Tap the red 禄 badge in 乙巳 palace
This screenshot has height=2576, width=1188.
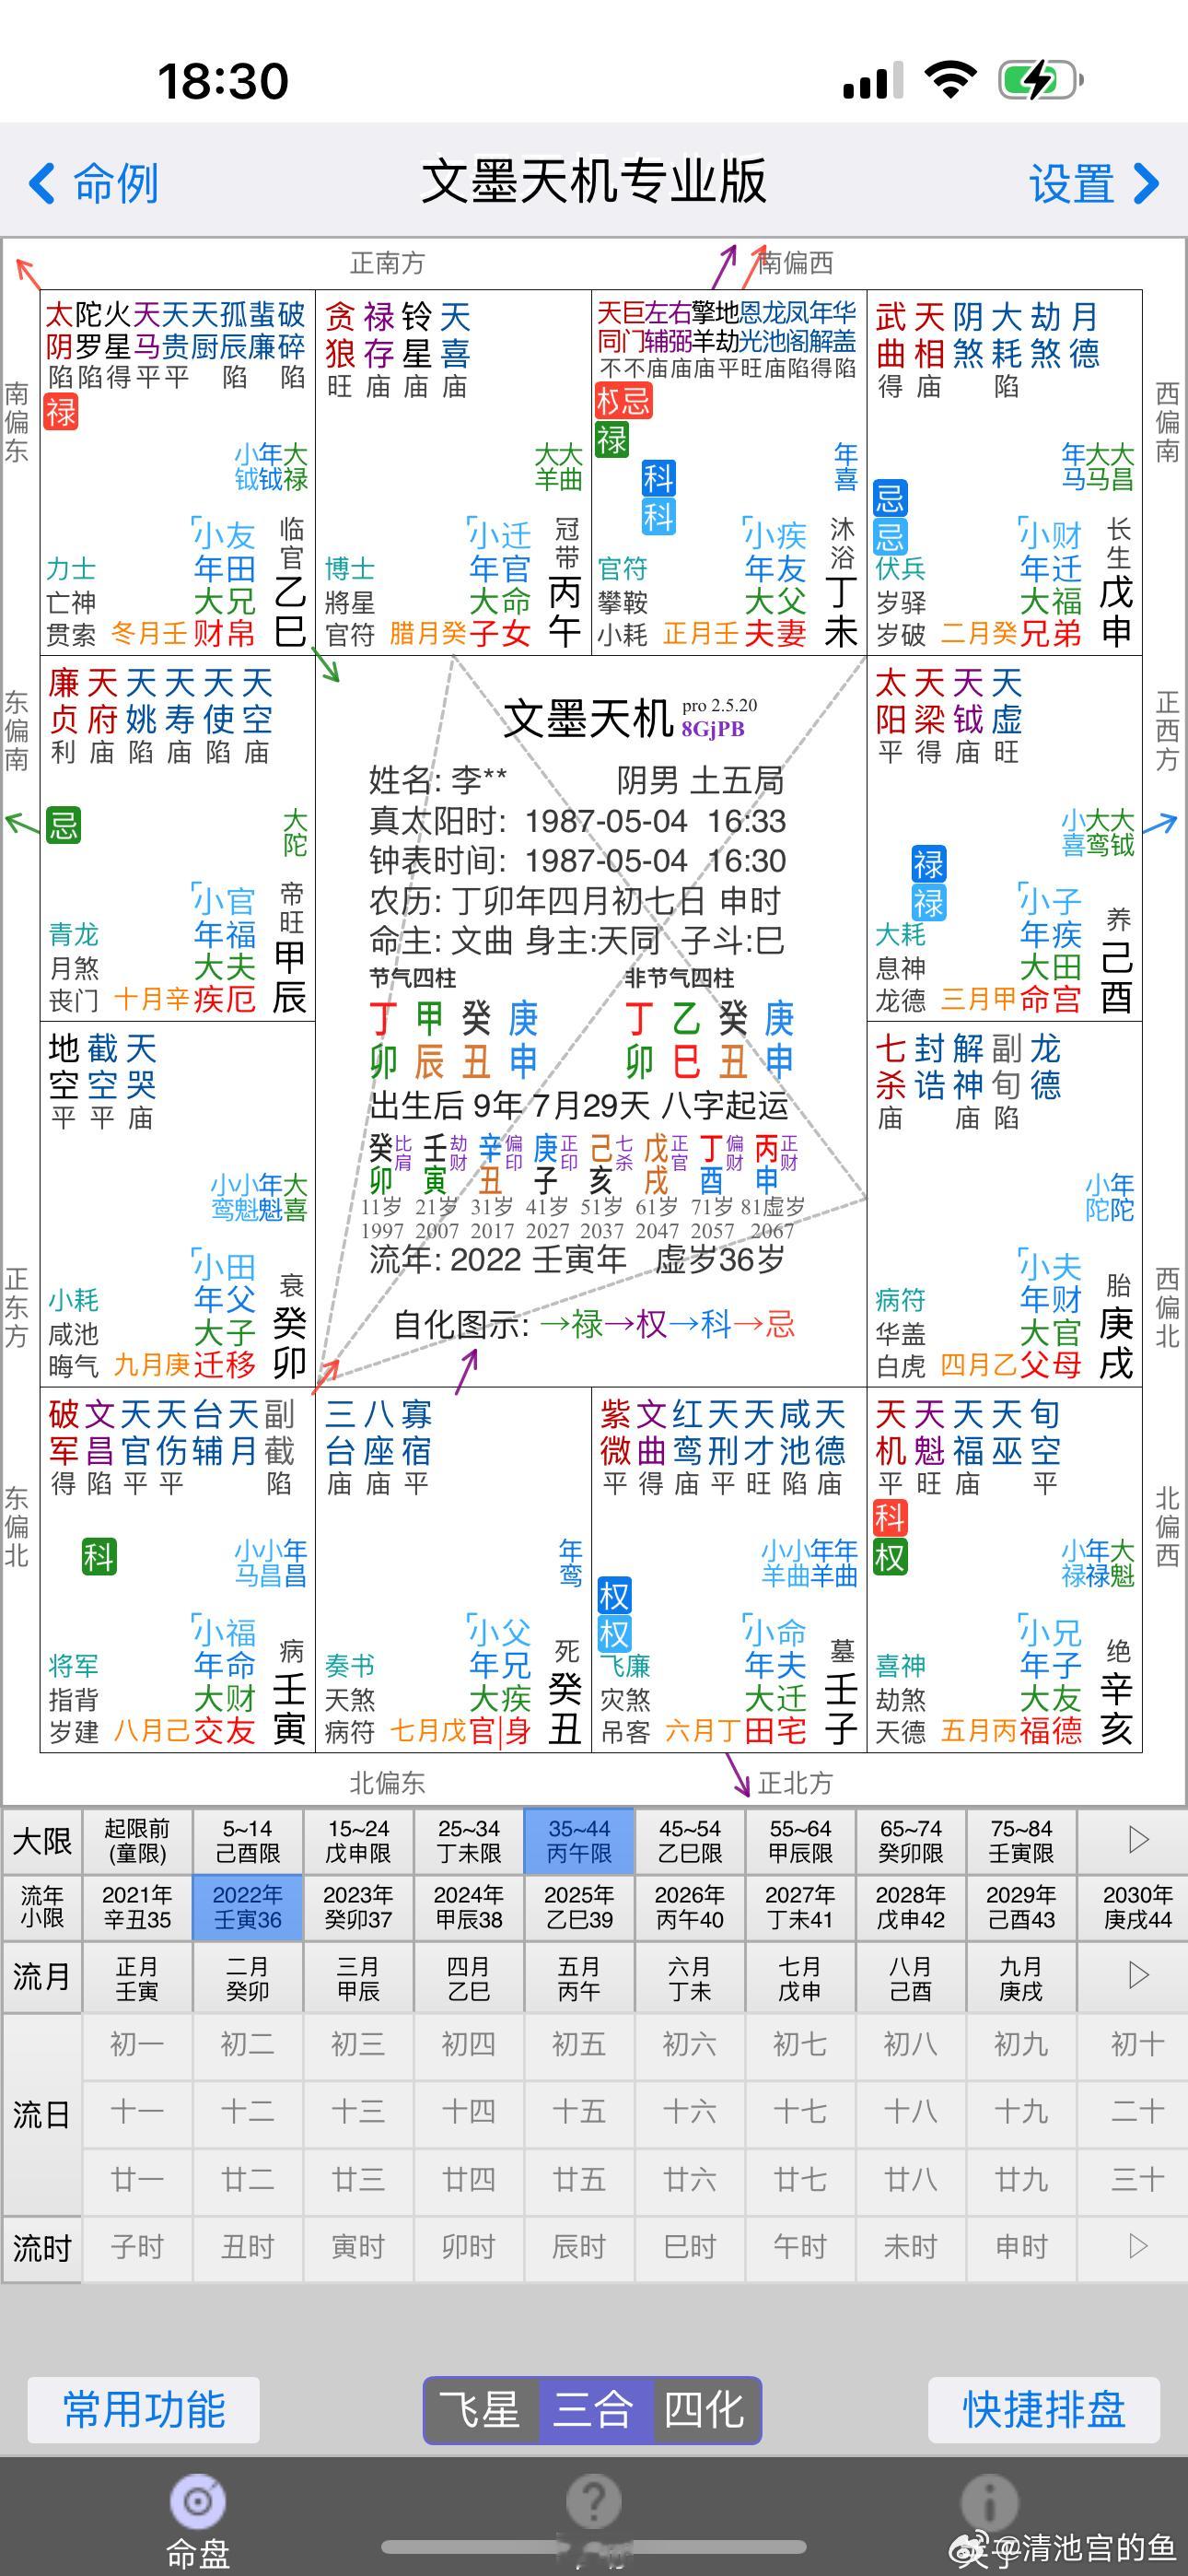[x=61, y=411]
